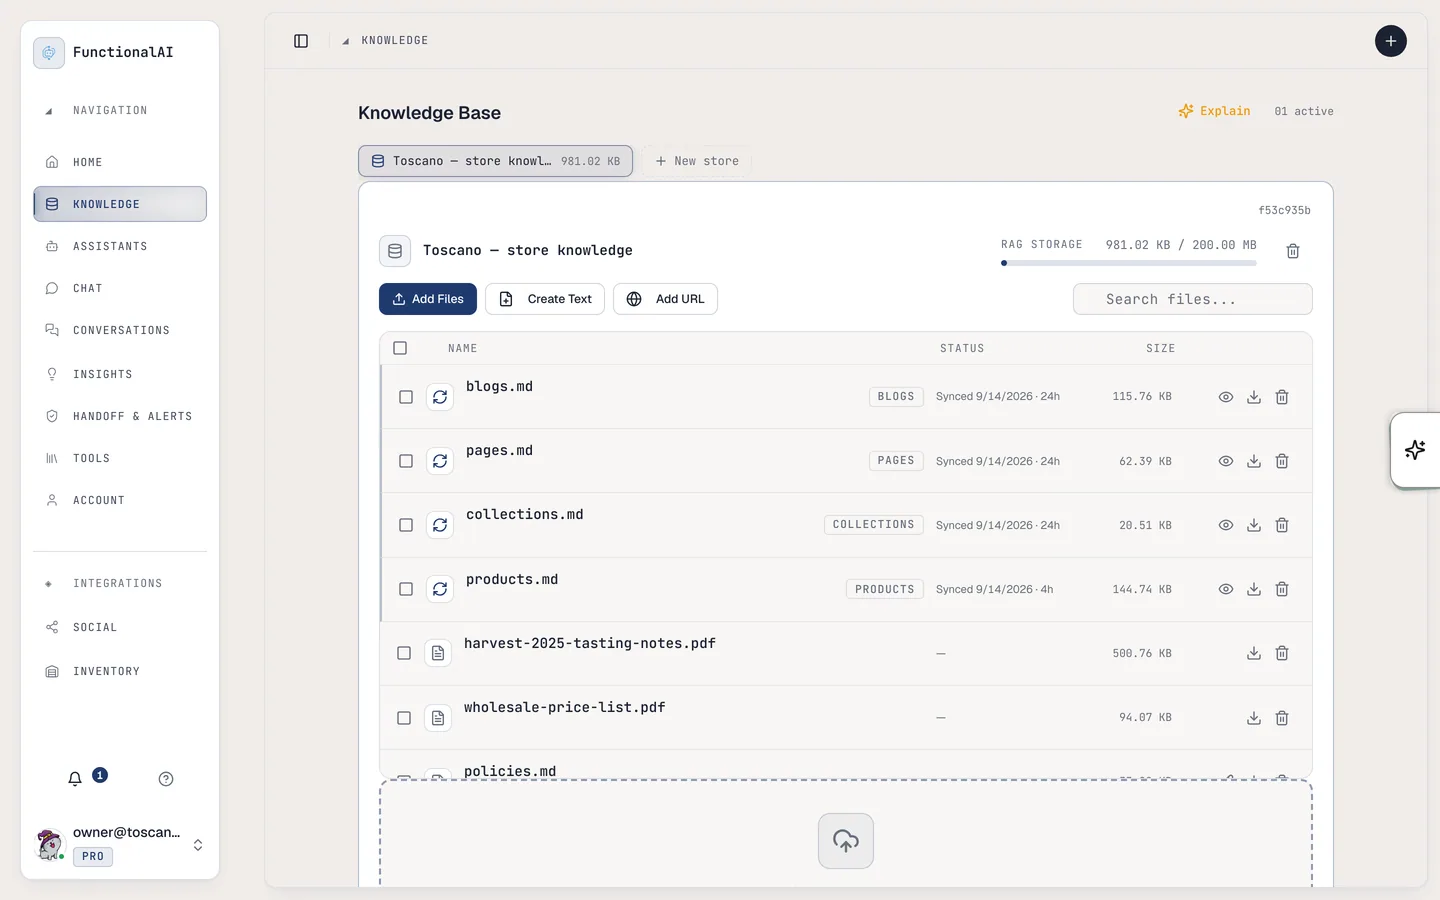1440x900 pixels.
Task: Open notifications bell icon
Action: (75, 779)
